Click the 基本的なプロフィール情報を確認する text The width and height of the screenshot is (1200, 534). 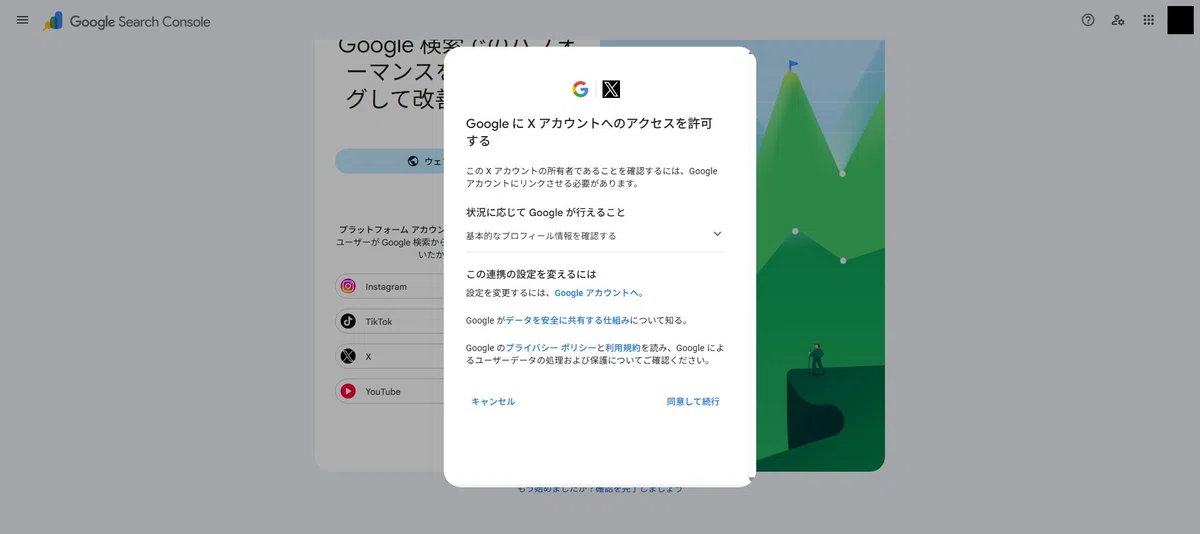pos(541,236)
